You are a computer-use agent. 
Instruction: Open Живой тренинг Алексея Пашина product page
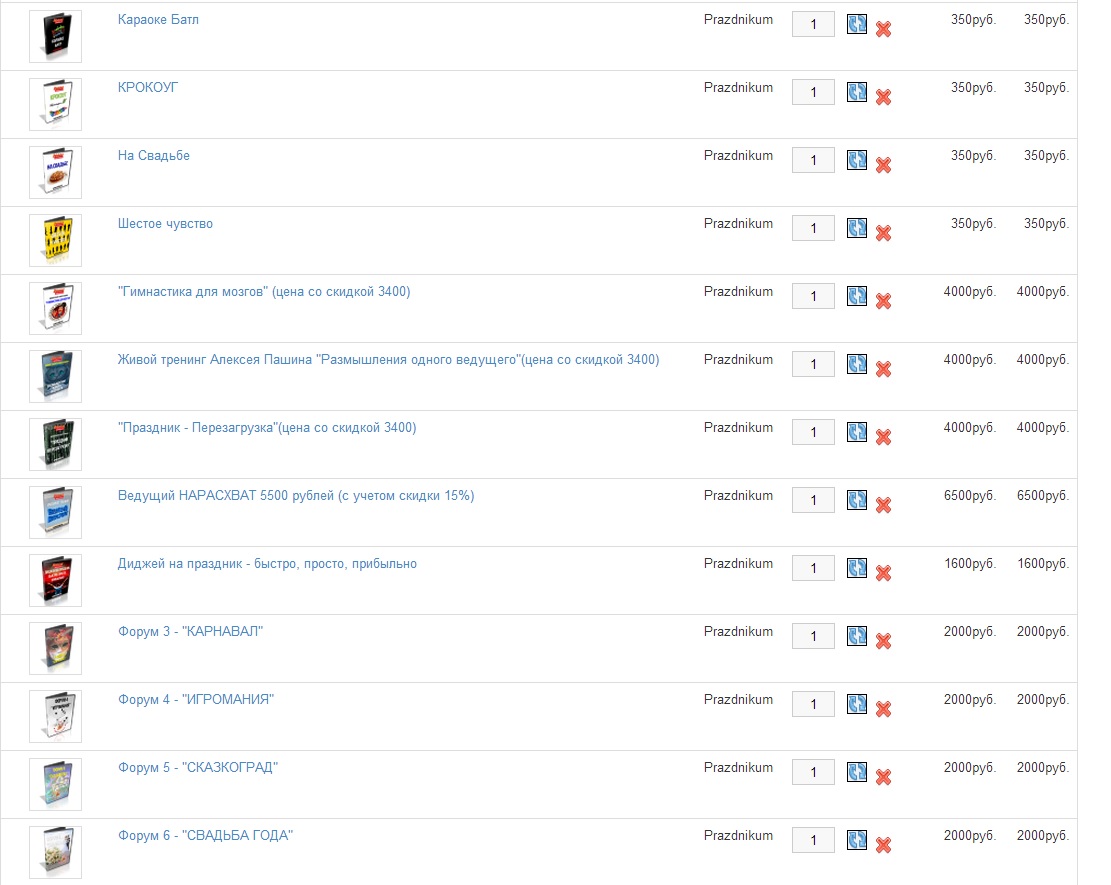[388, 360]
